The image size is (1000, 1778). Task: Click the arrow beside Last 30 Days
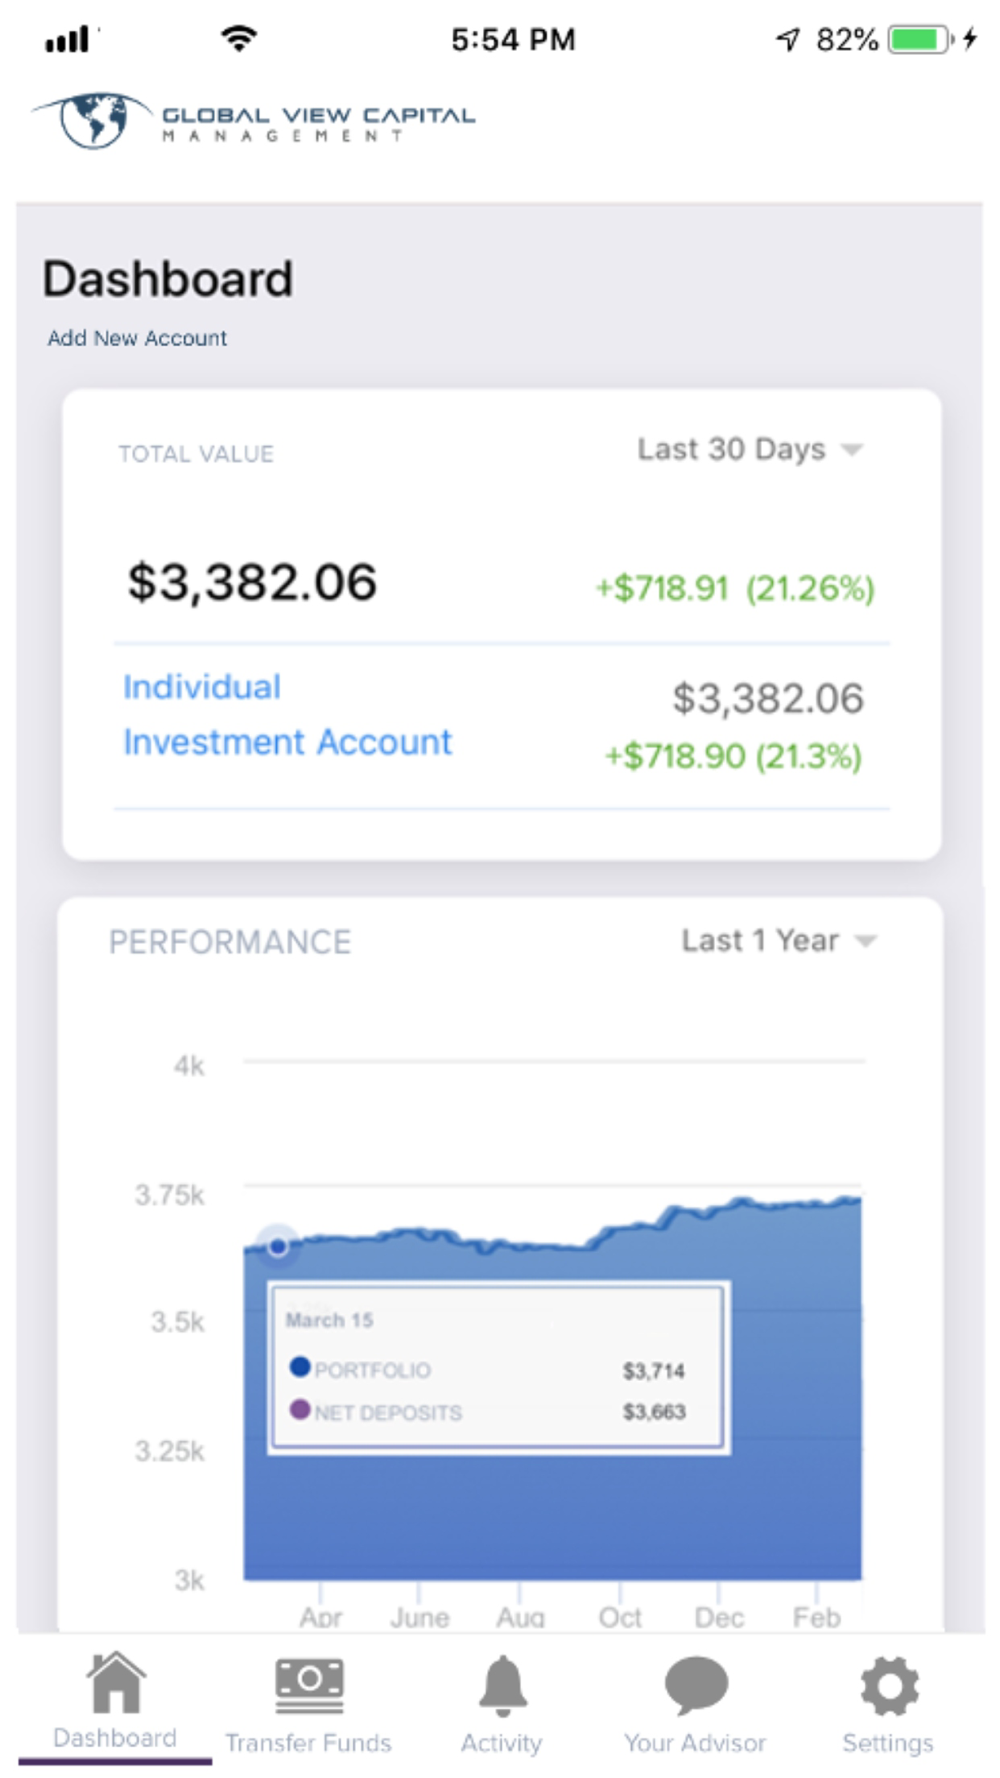point(851,450)
